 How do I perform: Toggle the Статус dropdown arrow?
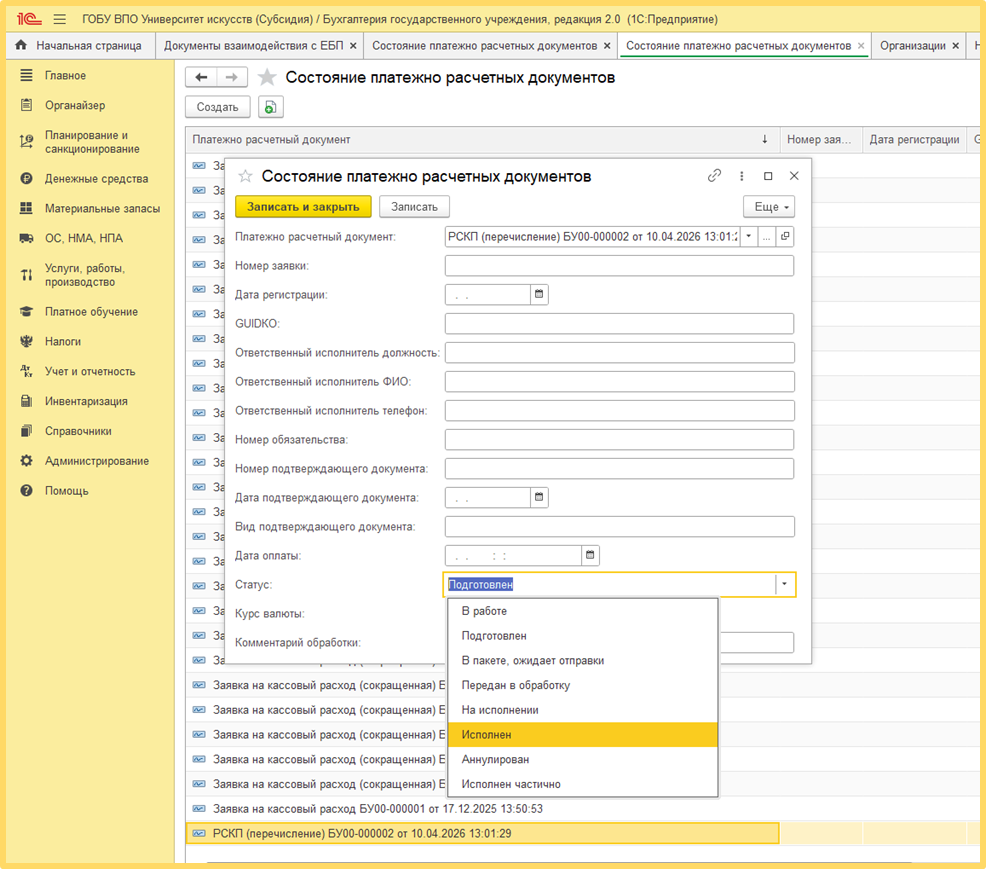pyautogui.click(x=785, y=584)
